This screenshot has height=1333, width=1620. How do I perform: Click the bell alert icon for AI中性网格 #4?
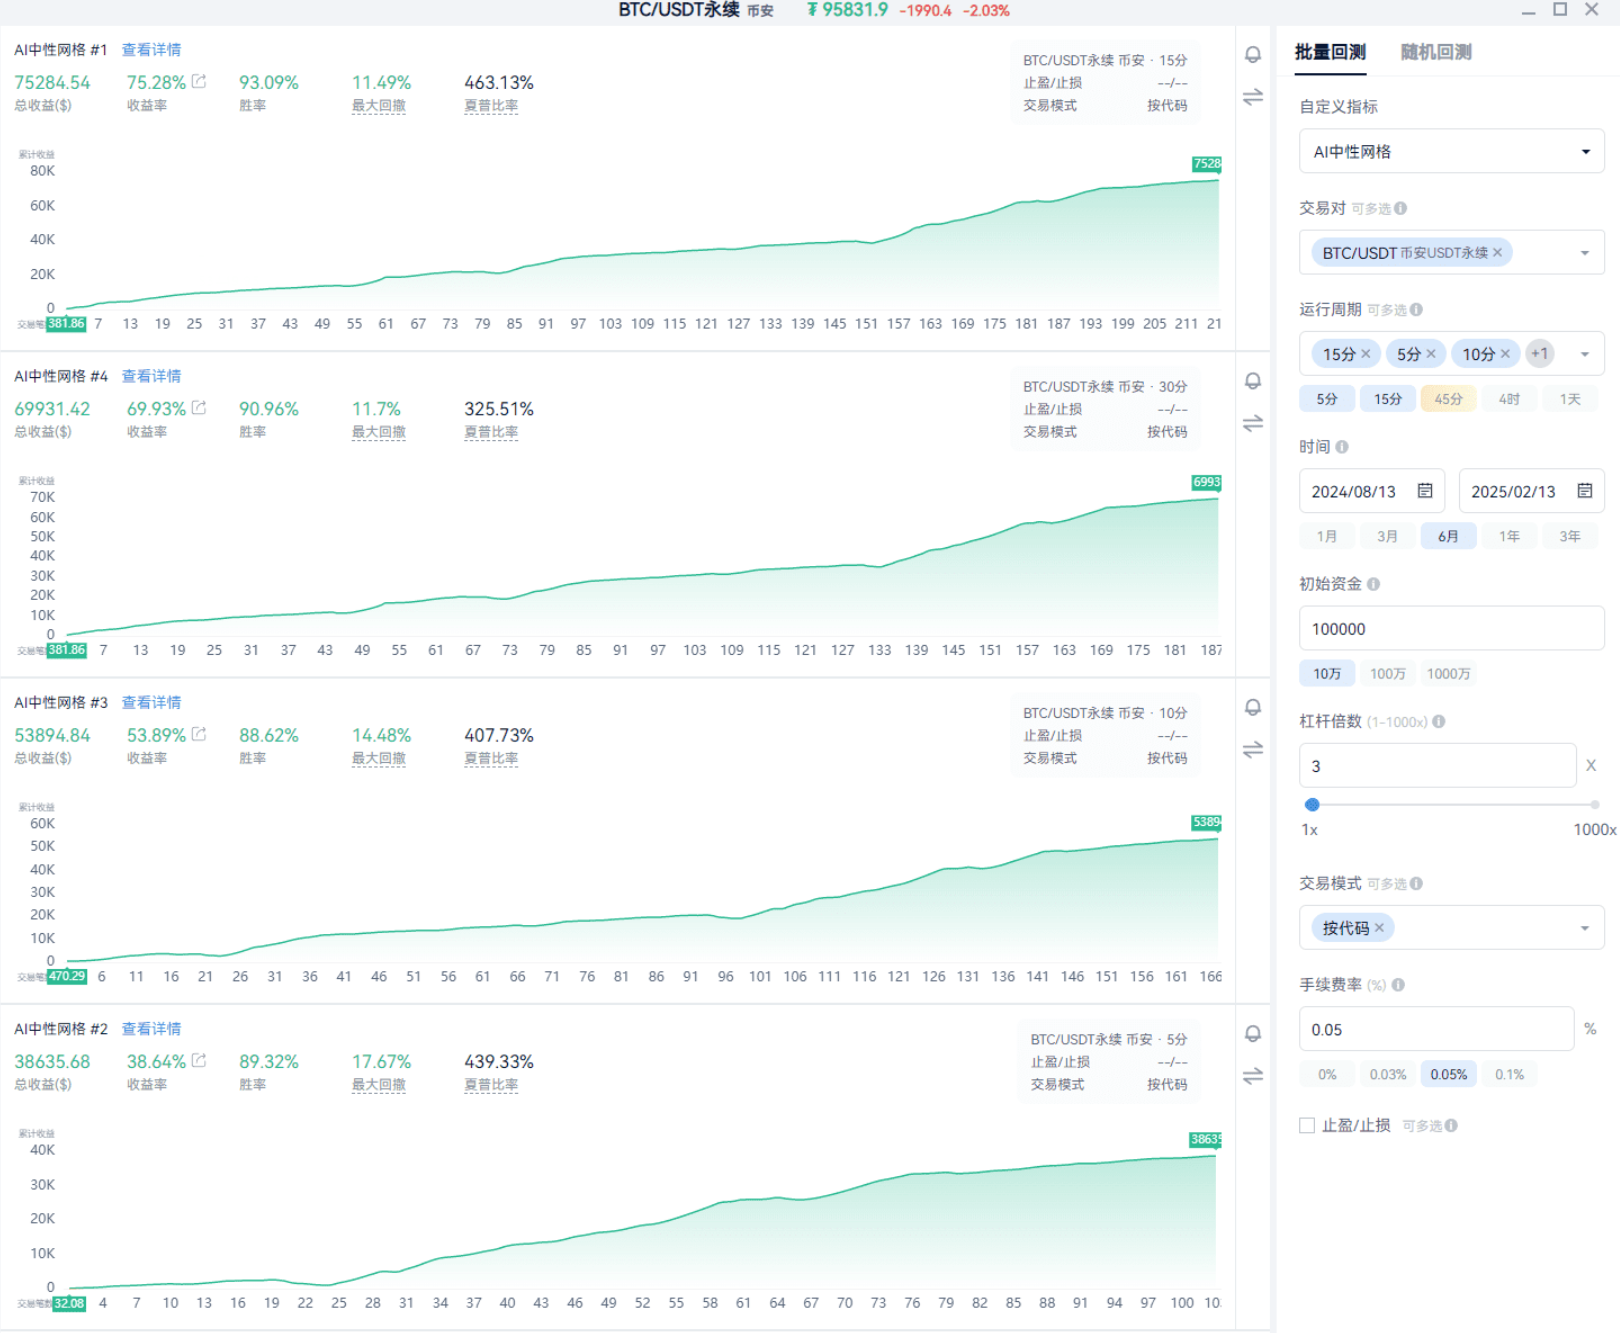click(1253, 381)
